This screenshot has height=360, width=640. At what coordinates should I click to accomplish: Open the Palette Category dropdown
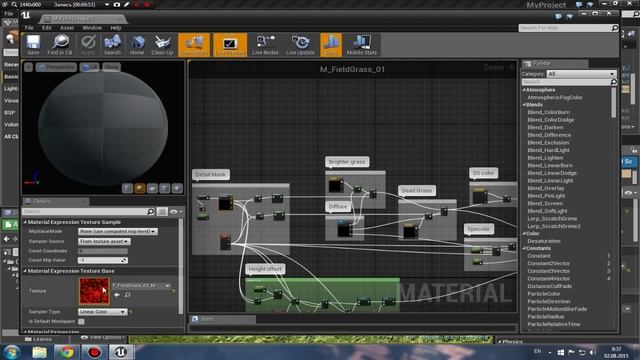pyautogui.click(x=581, y=74)
